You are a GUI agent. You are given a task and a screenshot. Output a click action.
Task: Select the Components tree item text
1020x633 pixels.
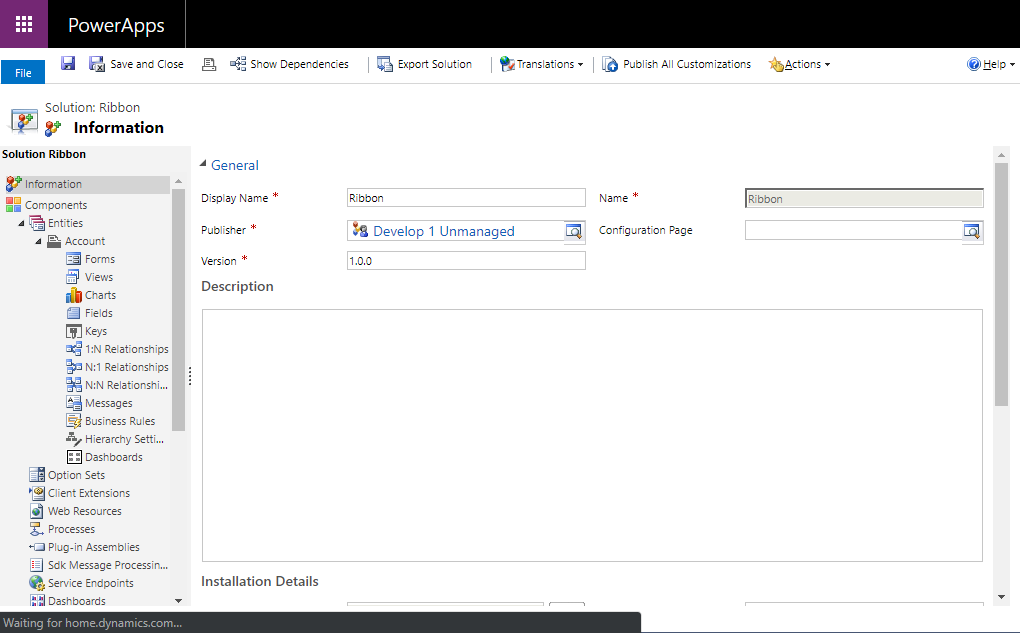[x=56, y=205]
